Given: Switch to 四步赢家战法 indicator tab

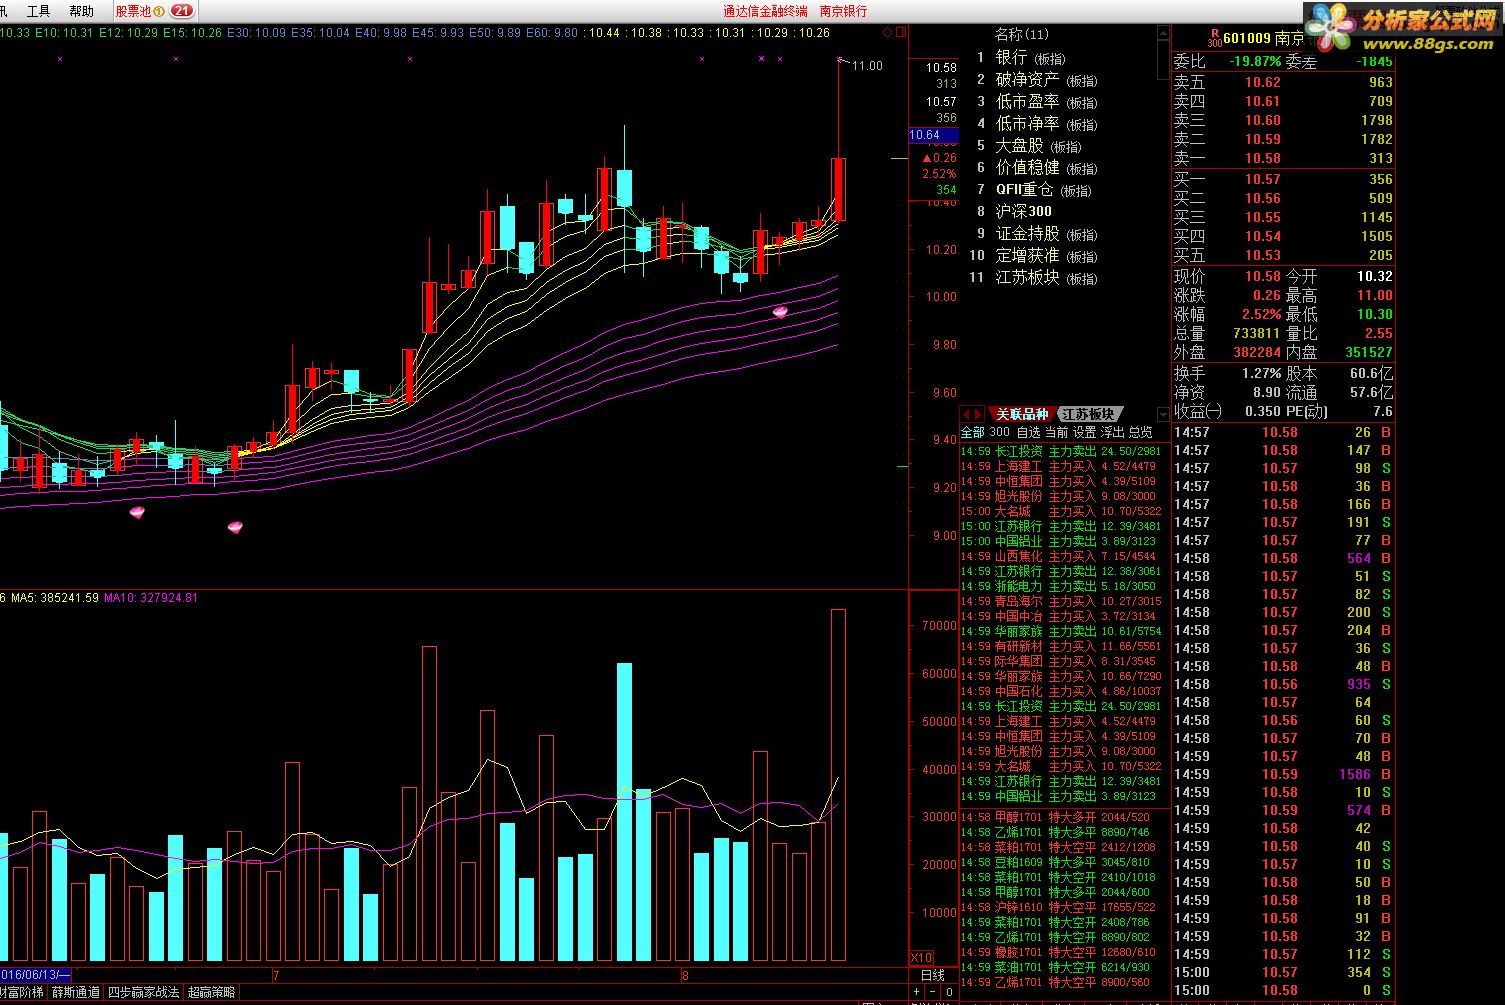Looking at the screenshot, I should (x=143, y=992).
